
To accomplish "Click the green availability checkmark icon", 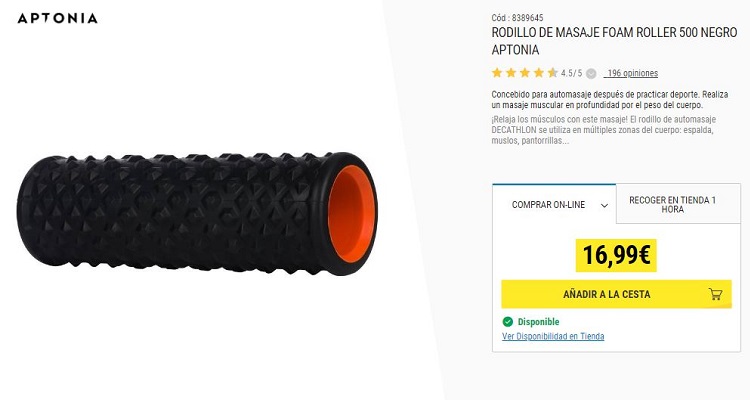I will (507, 322).
